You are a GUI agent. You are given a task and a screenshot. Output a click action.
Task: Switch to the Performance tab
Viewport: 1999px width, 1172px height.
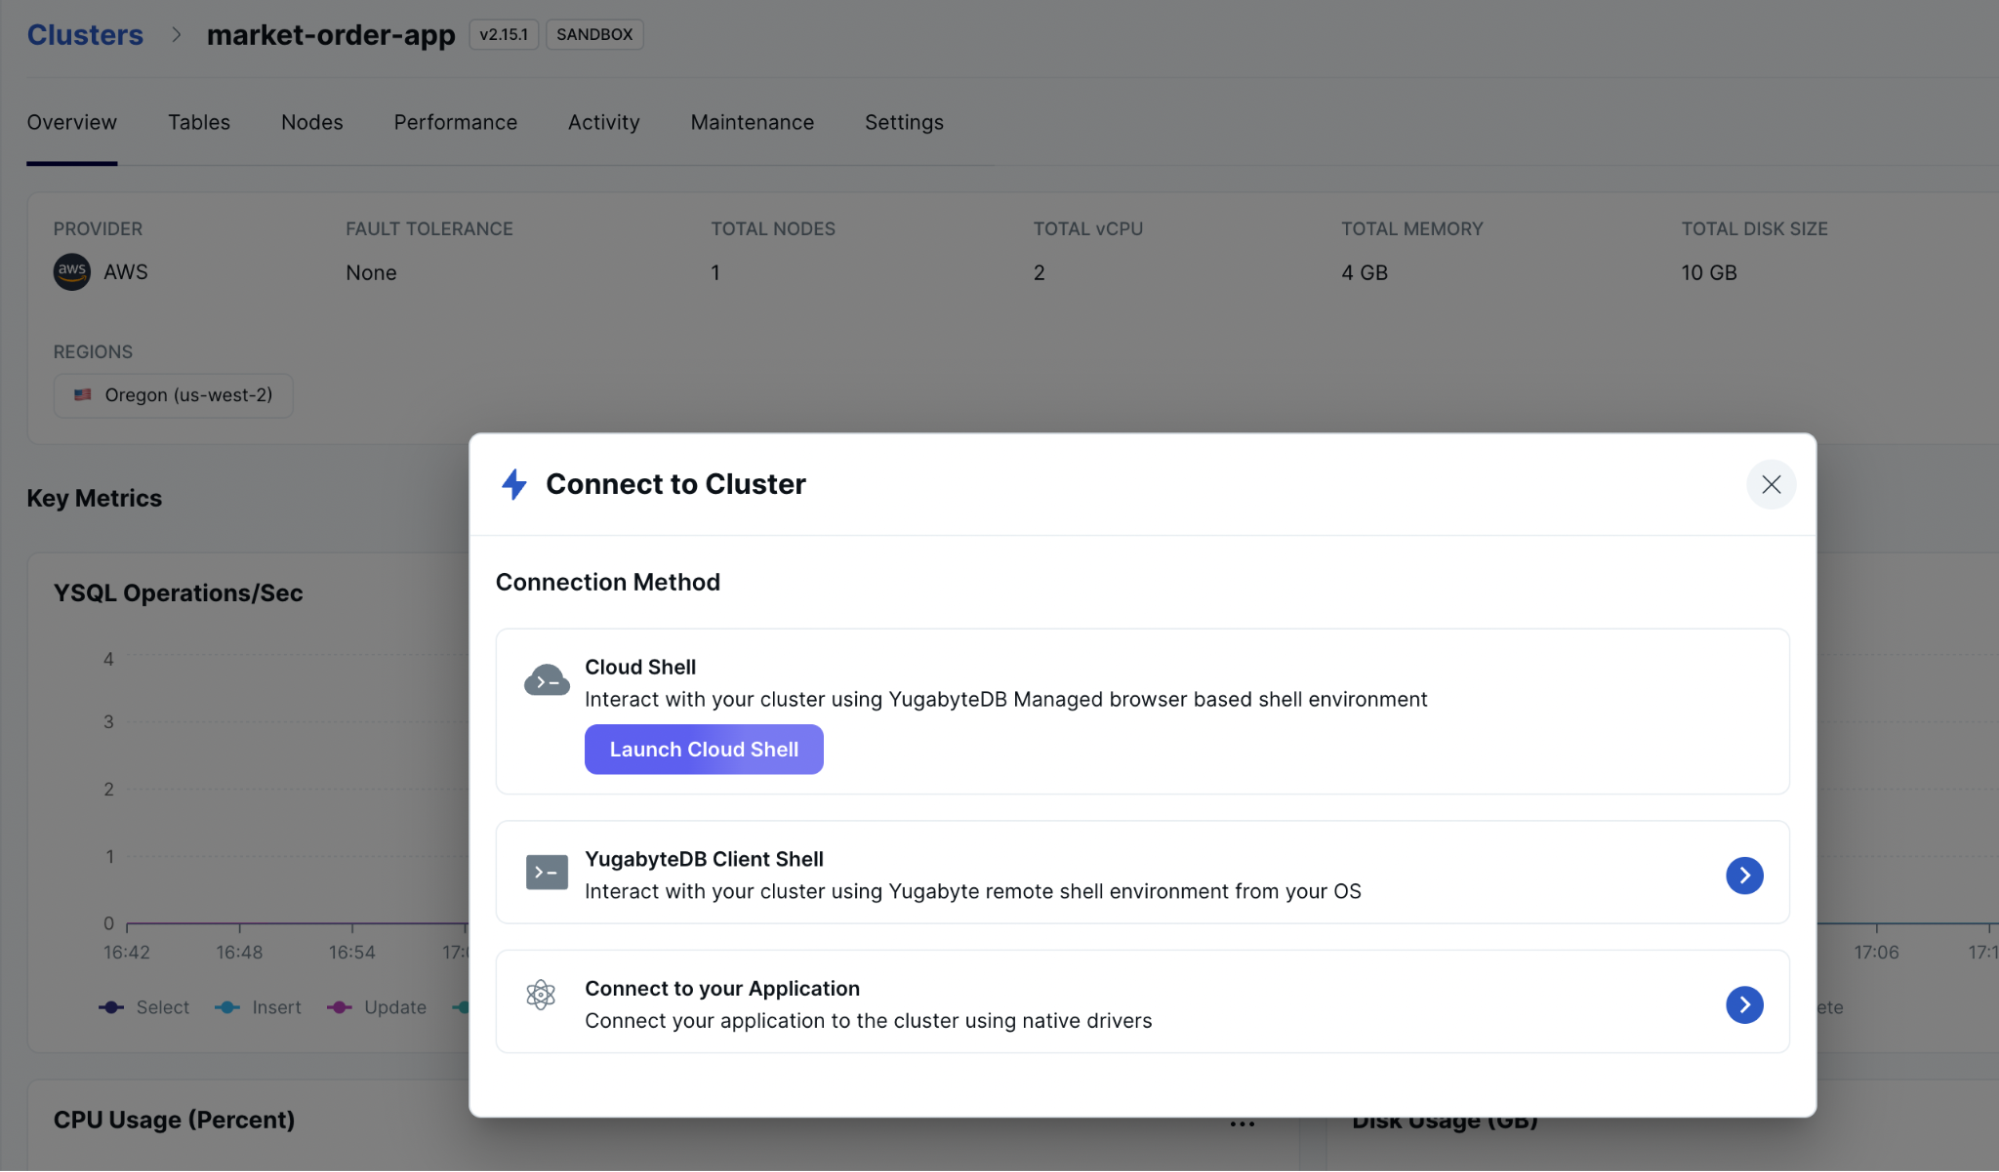coord(455,122)
